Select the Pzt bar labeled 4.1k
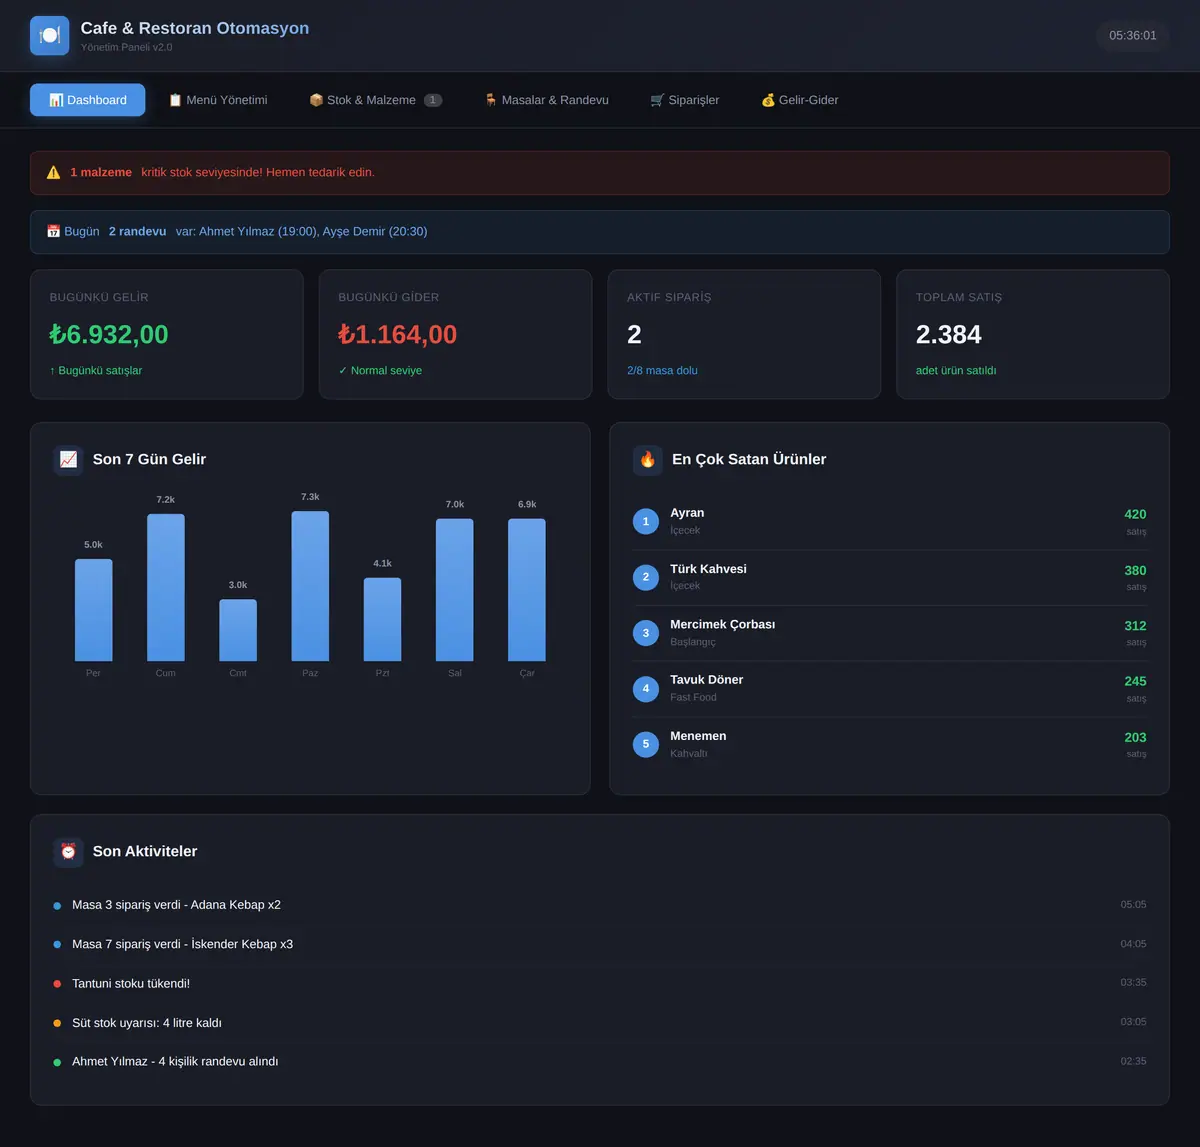Screen dimensions: 1200x1147 pyautogui.click(x=382, y=619)
